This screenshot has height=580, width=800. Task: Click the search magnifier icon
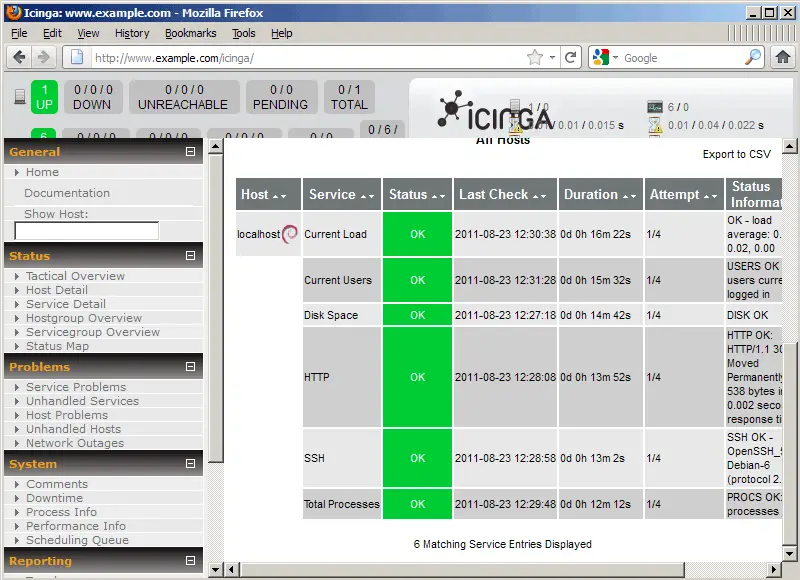click(x=753, y=57)
